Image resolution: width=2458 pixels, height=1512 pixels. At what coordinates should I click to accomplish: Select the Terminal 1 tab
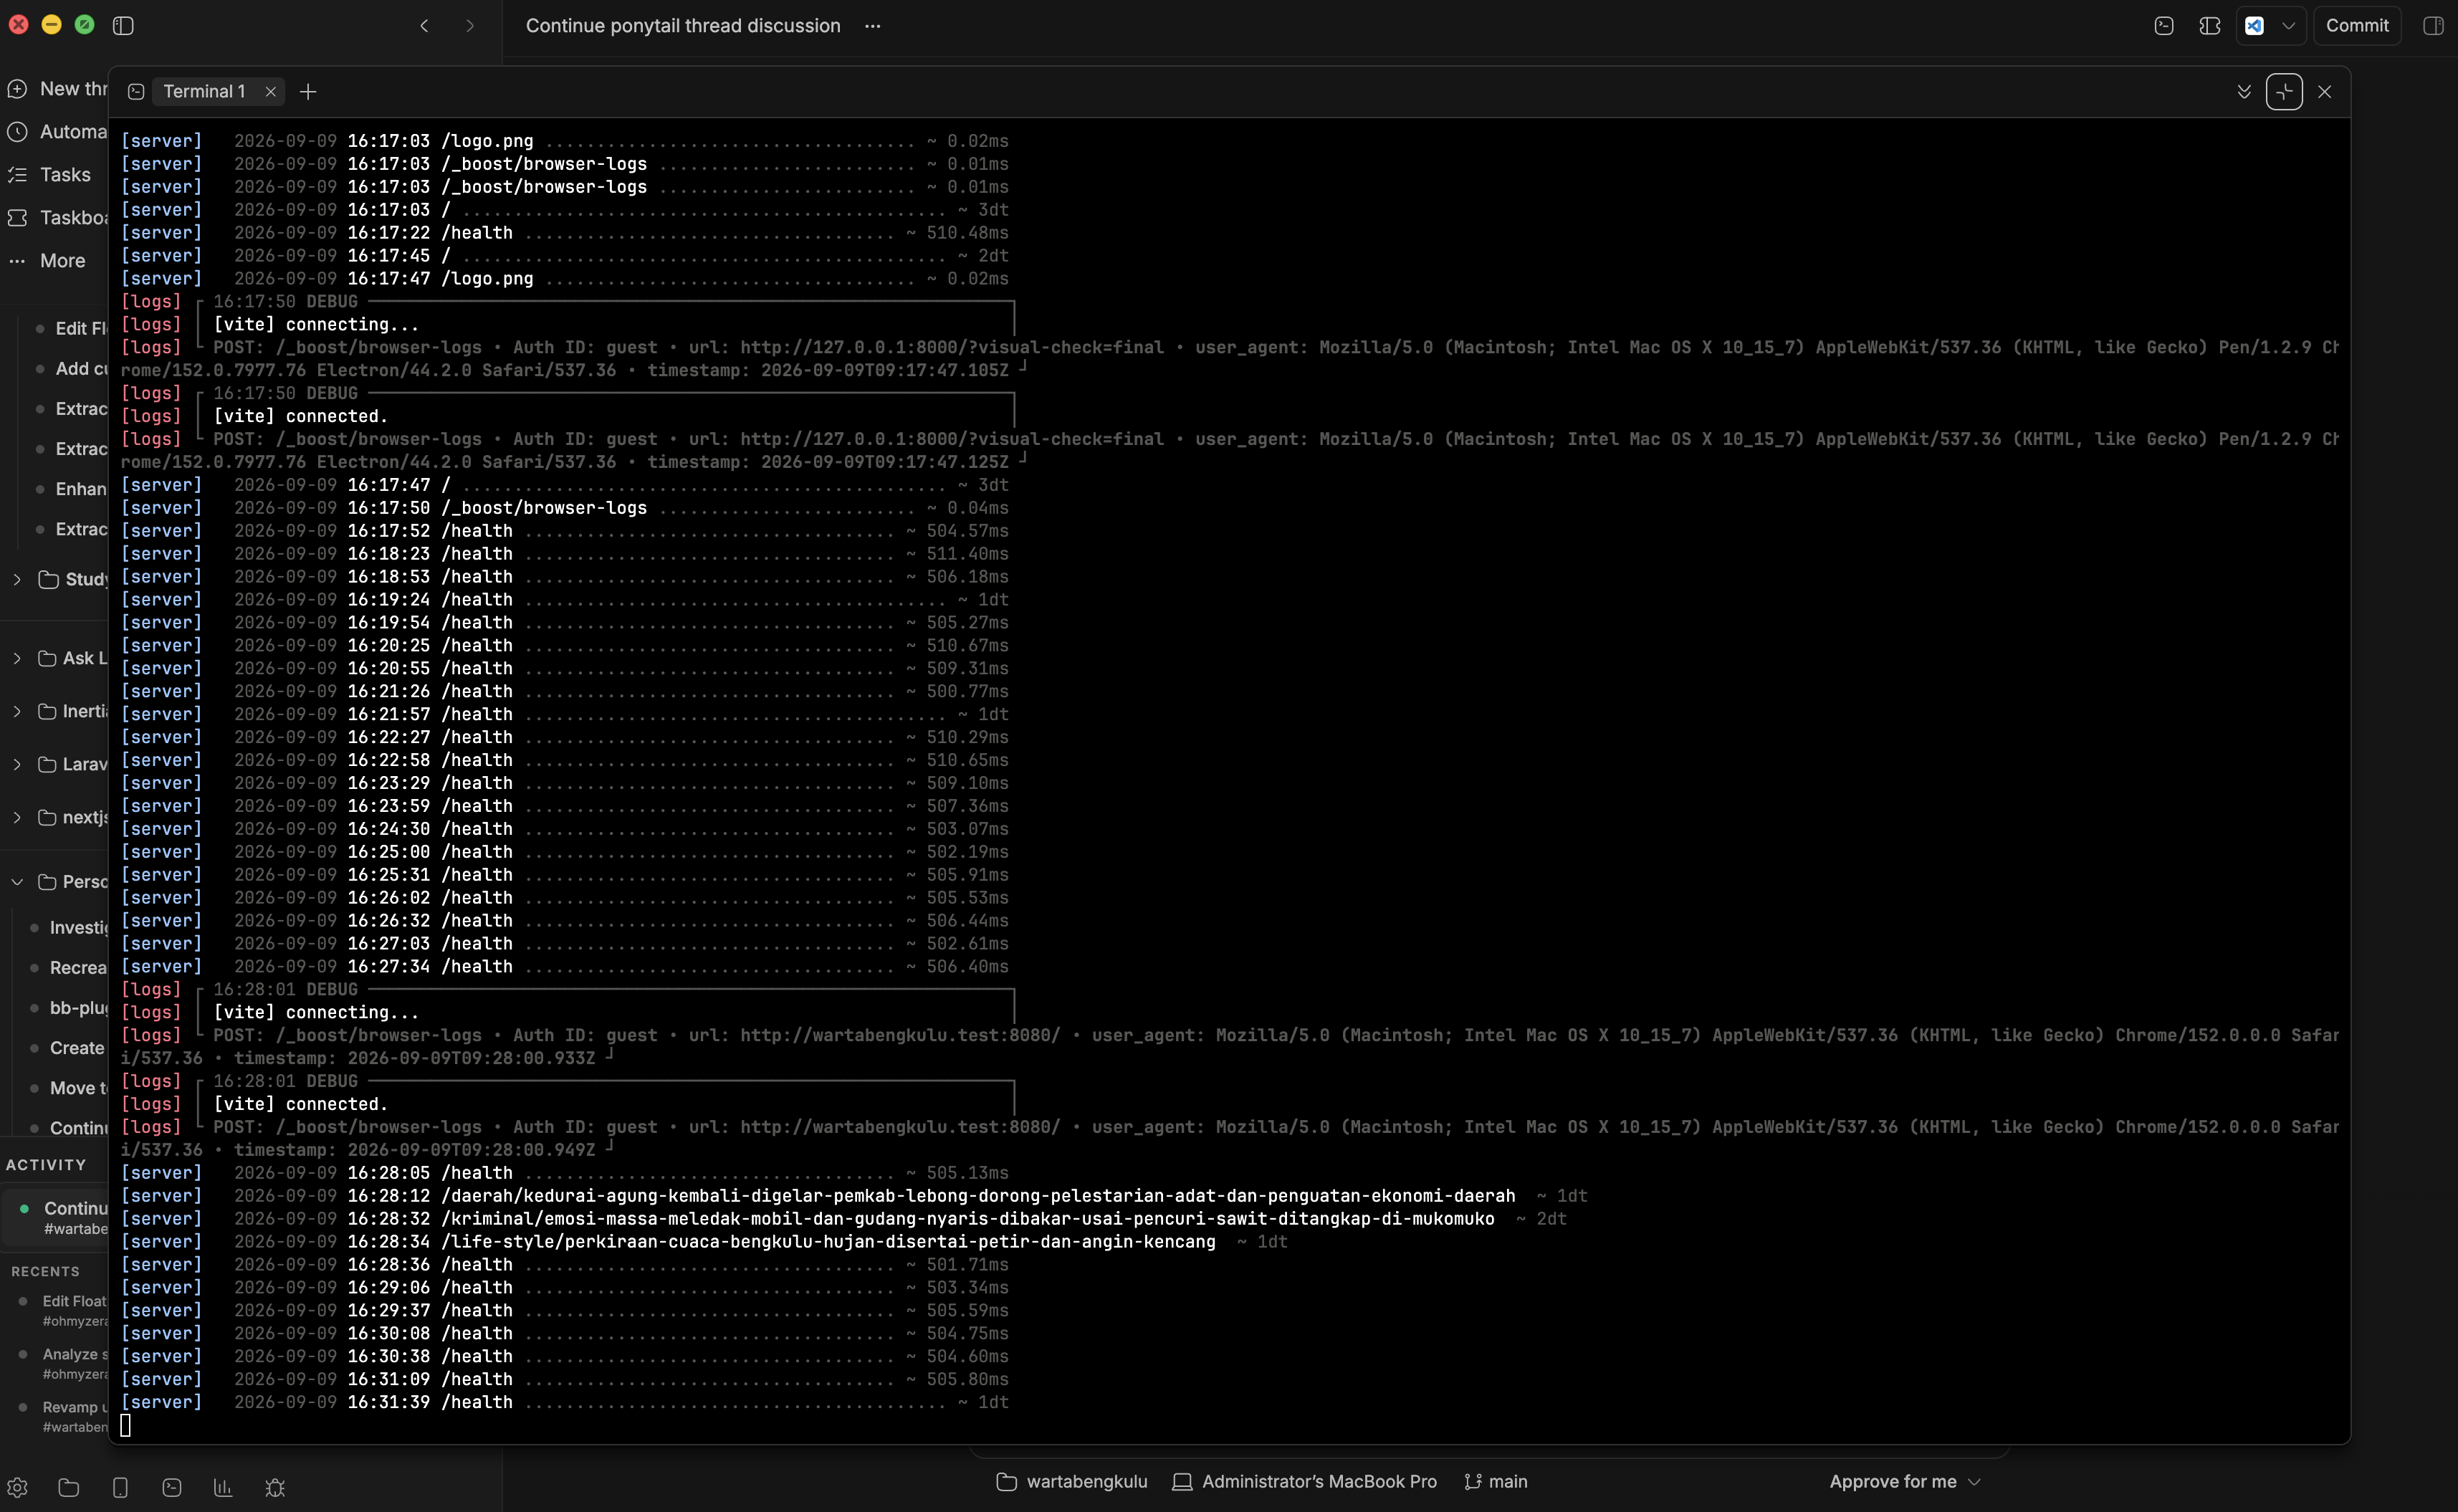click(x=204, y=92)
